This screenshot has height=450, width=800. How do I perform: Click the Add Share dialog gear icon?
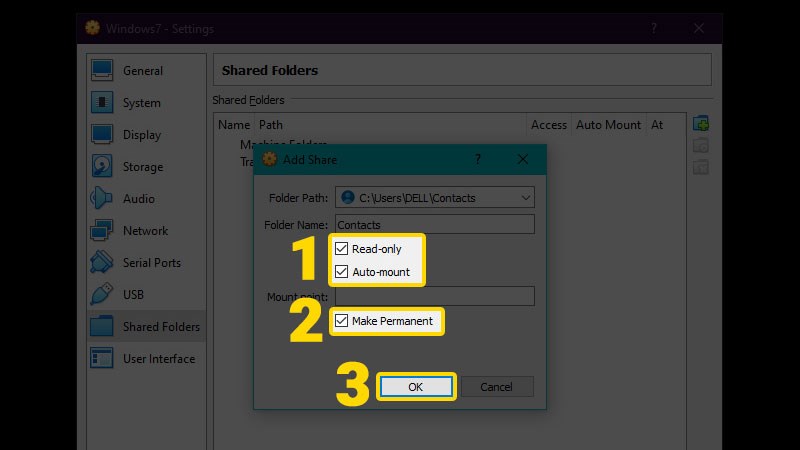pyautogui.click(x=269, y=159)
